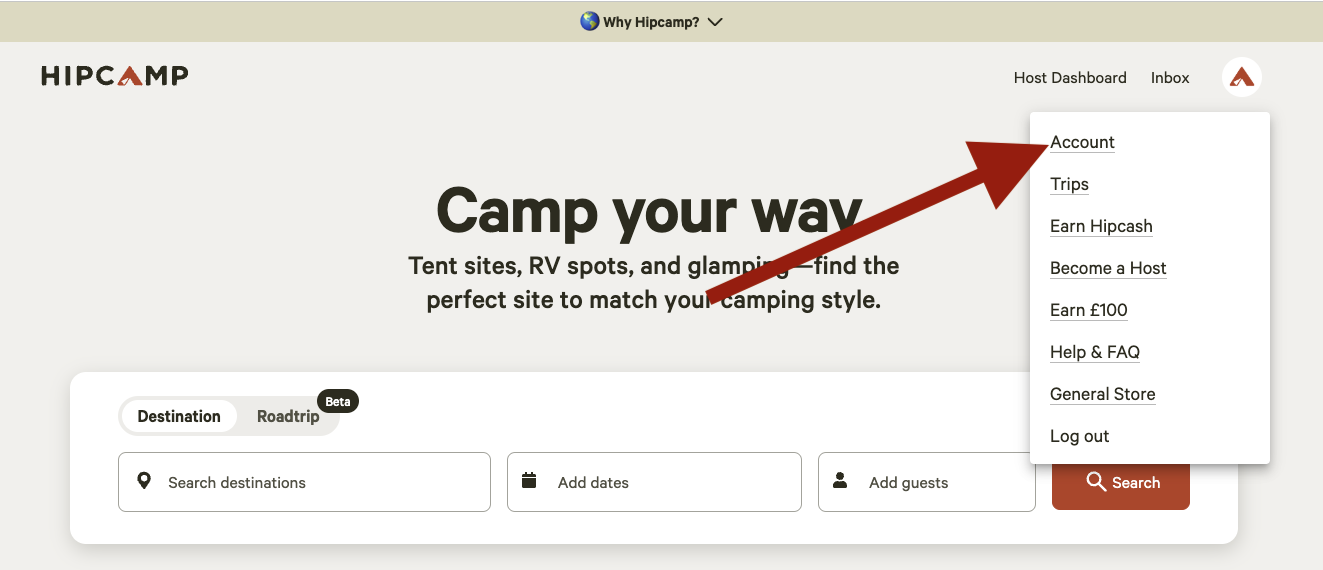Switch to the Destination tab
1323x570 pixels.
(179, 416)
